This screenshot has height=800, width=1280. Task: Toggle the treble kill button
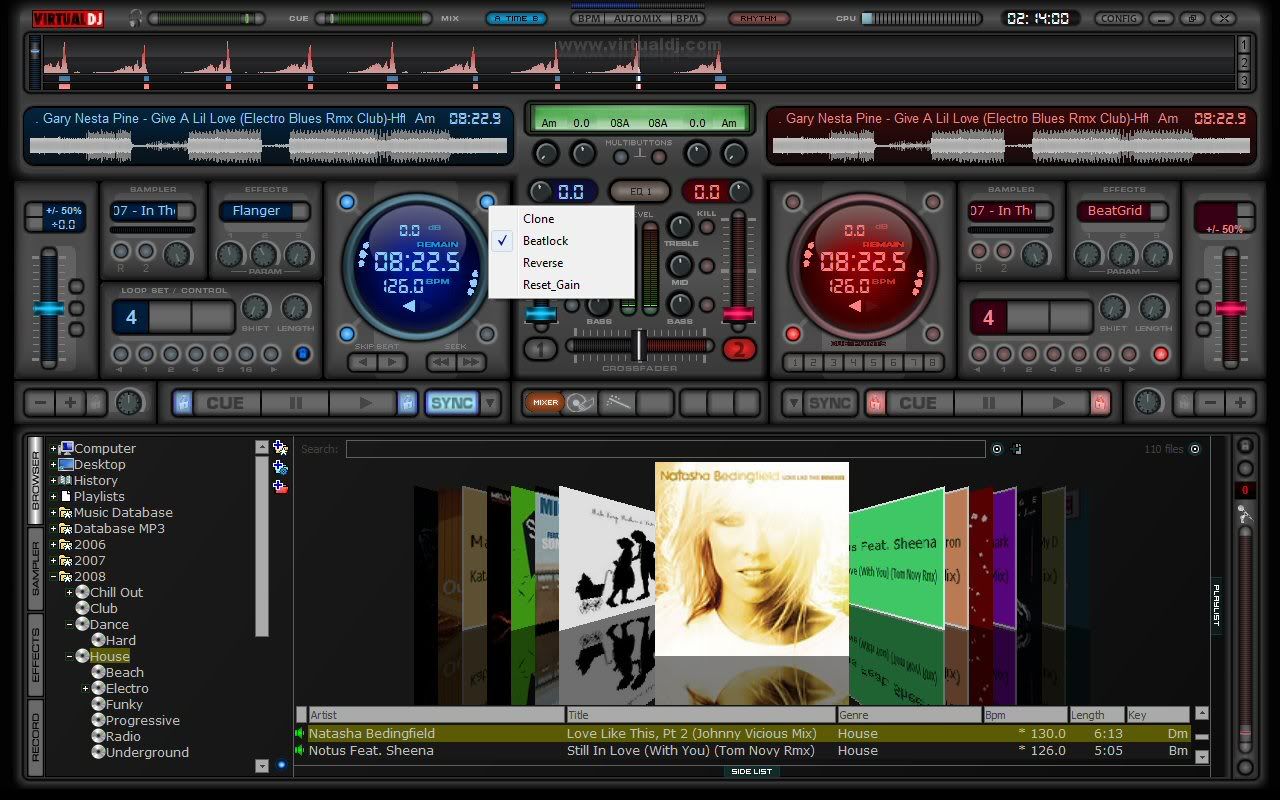[707, 227]
